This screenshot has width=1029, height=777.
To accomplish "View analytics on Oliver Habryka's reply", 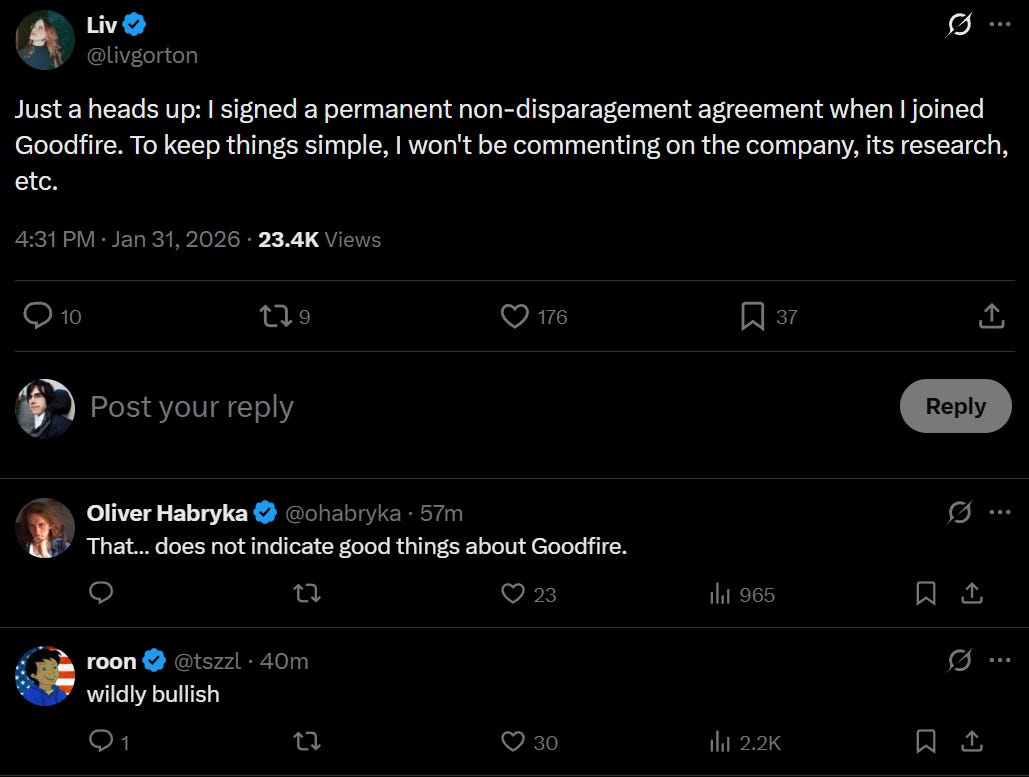I will coord(720,594).
